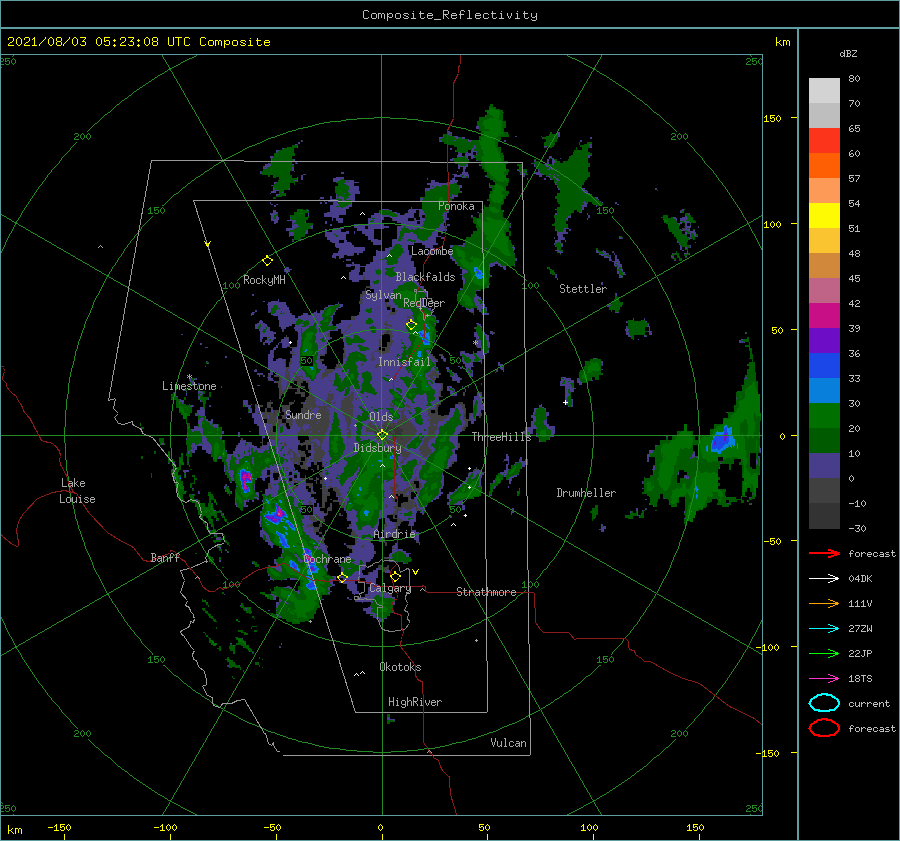900x841 pixels.
Task: Pick the red swatch between 65 and 60 dBZ
Action: 824,141
